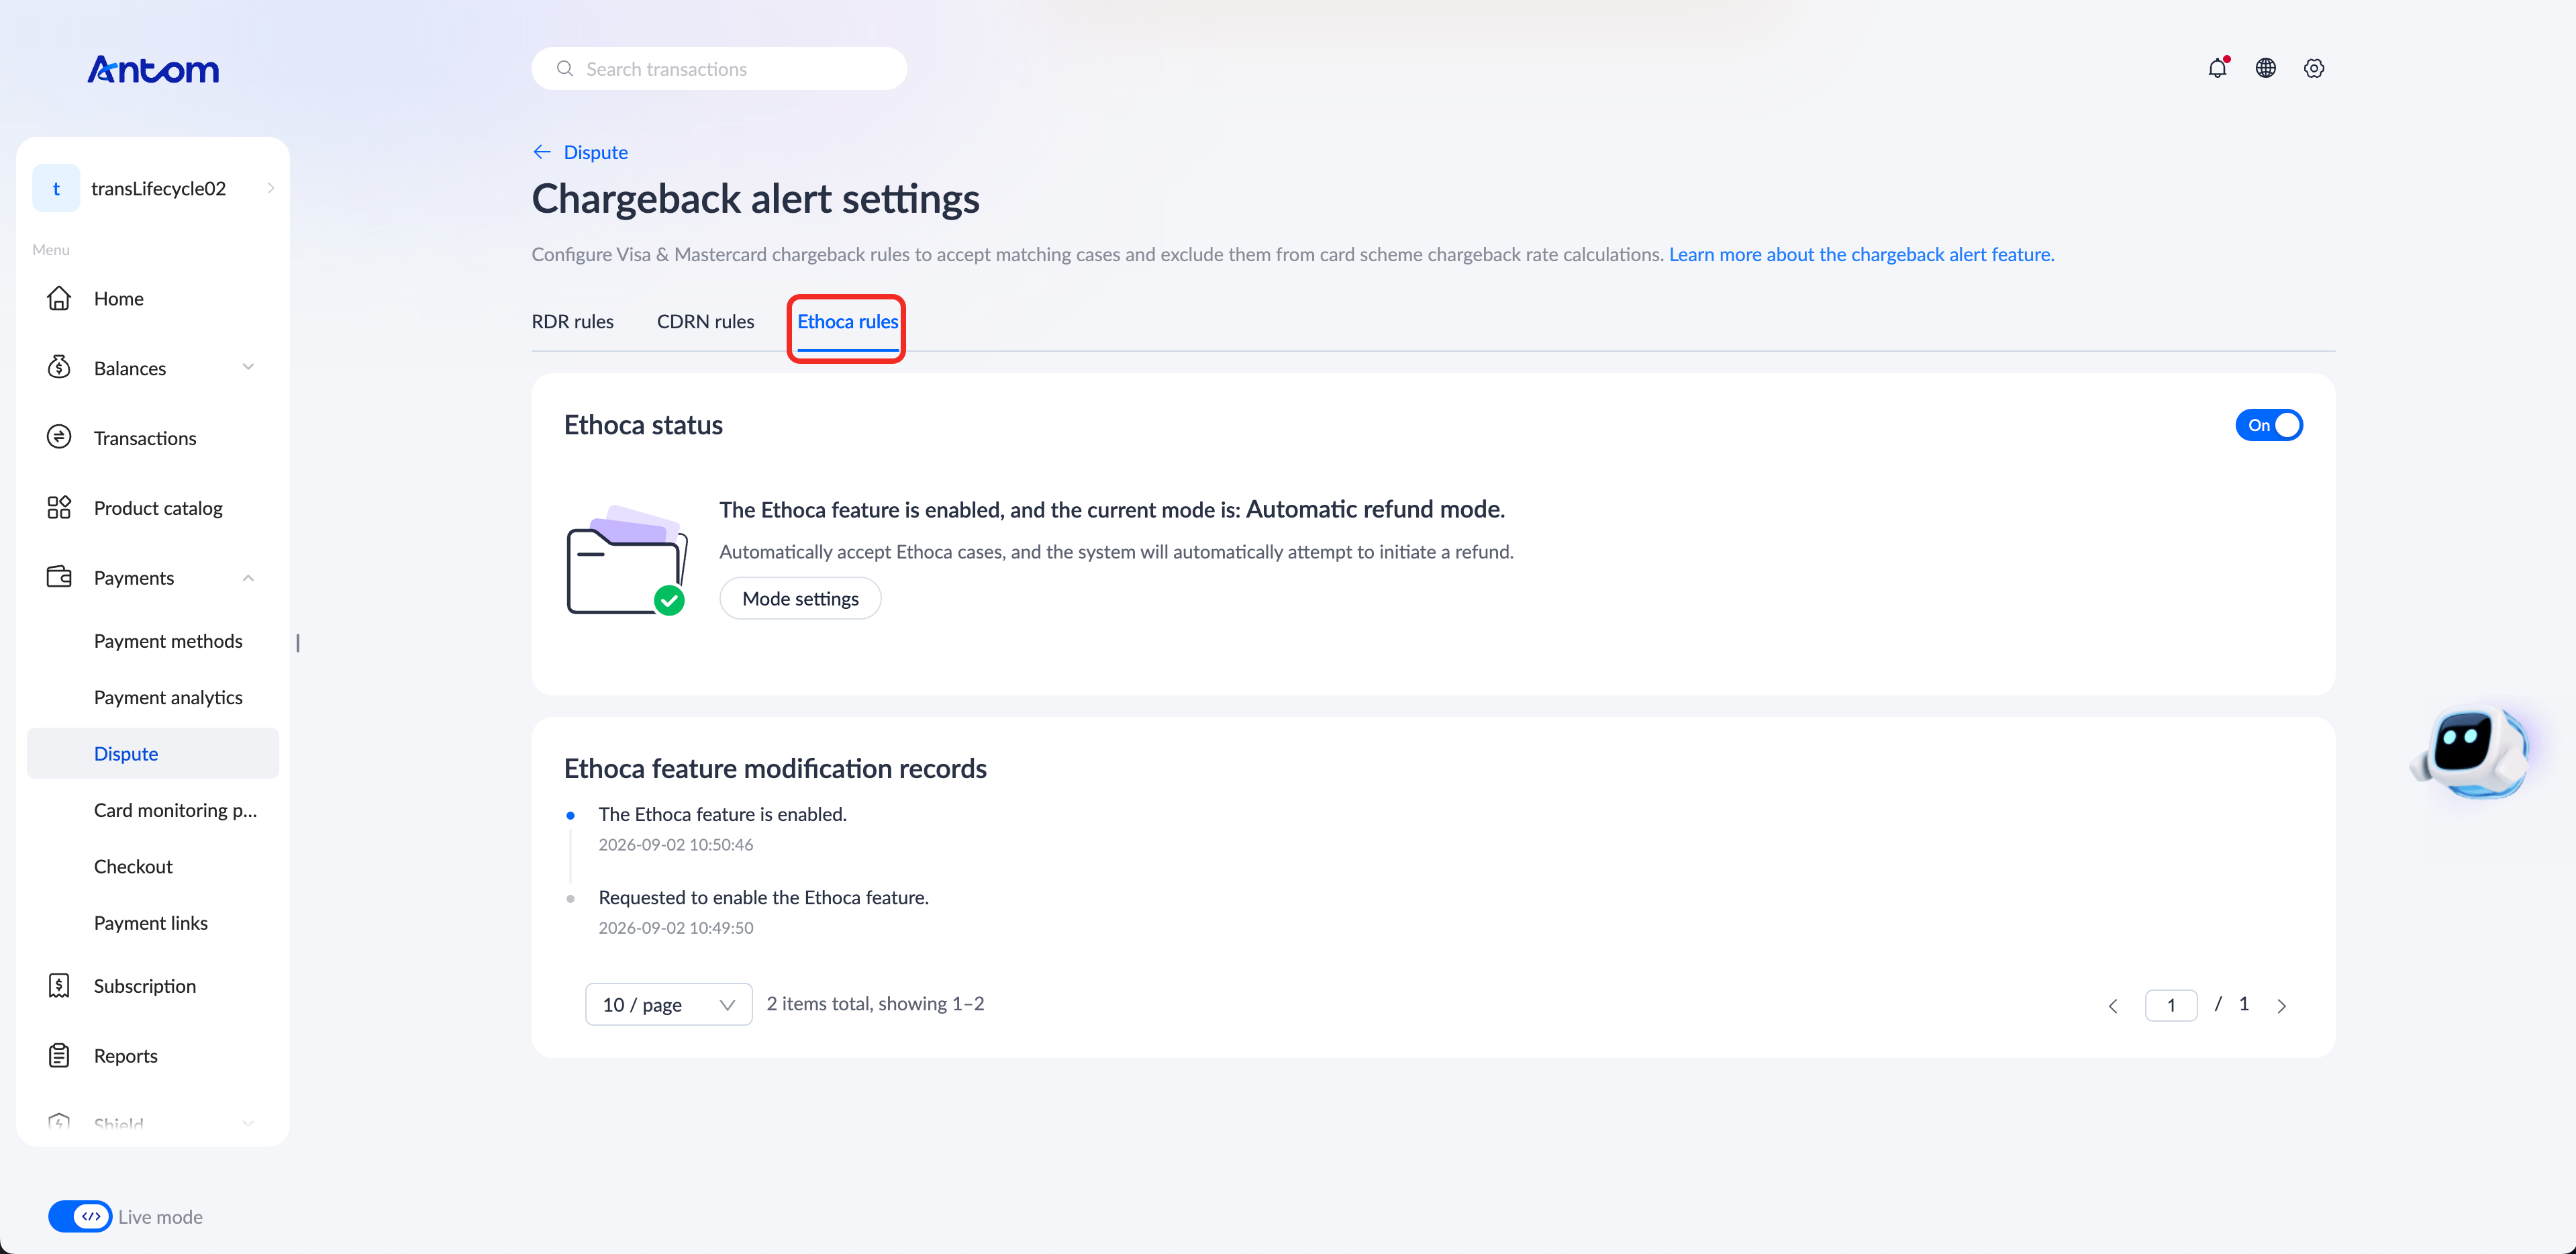2576x1254 pixels.
Task: Open the settings gear icon
Action: pos(2314,68)
